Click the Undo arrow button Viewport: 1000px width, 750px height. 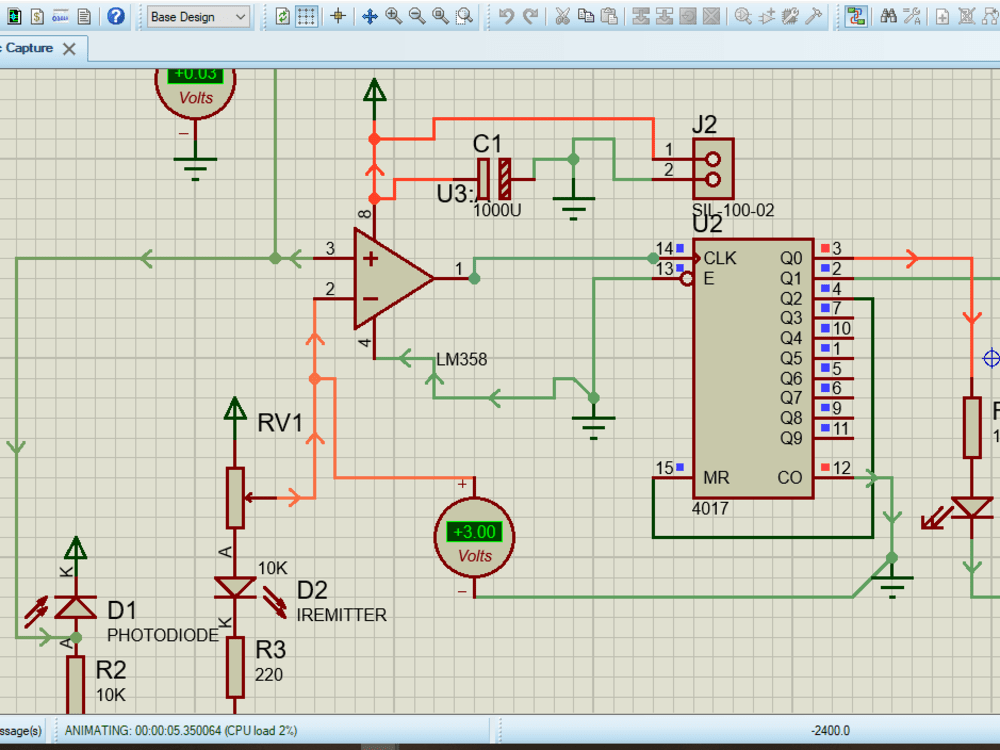coord(505,17)
